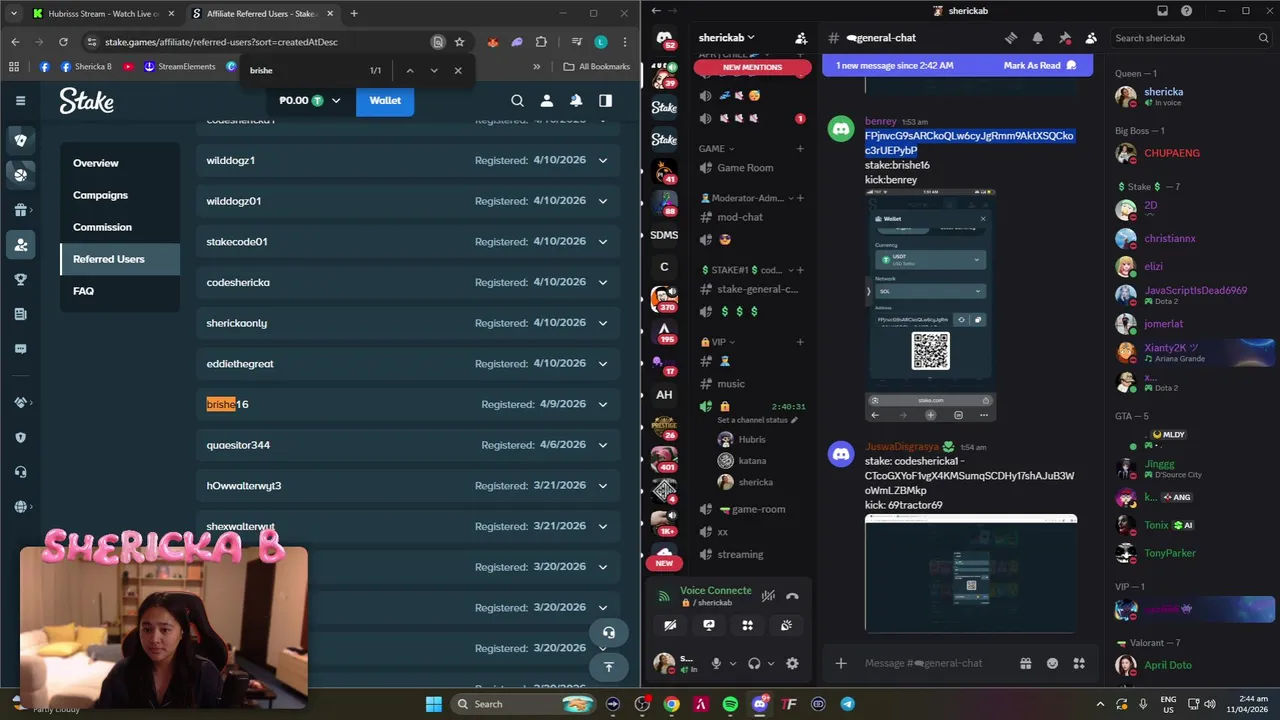Close the Chrome find bar
1280x720 pixels.
[458, 70]
